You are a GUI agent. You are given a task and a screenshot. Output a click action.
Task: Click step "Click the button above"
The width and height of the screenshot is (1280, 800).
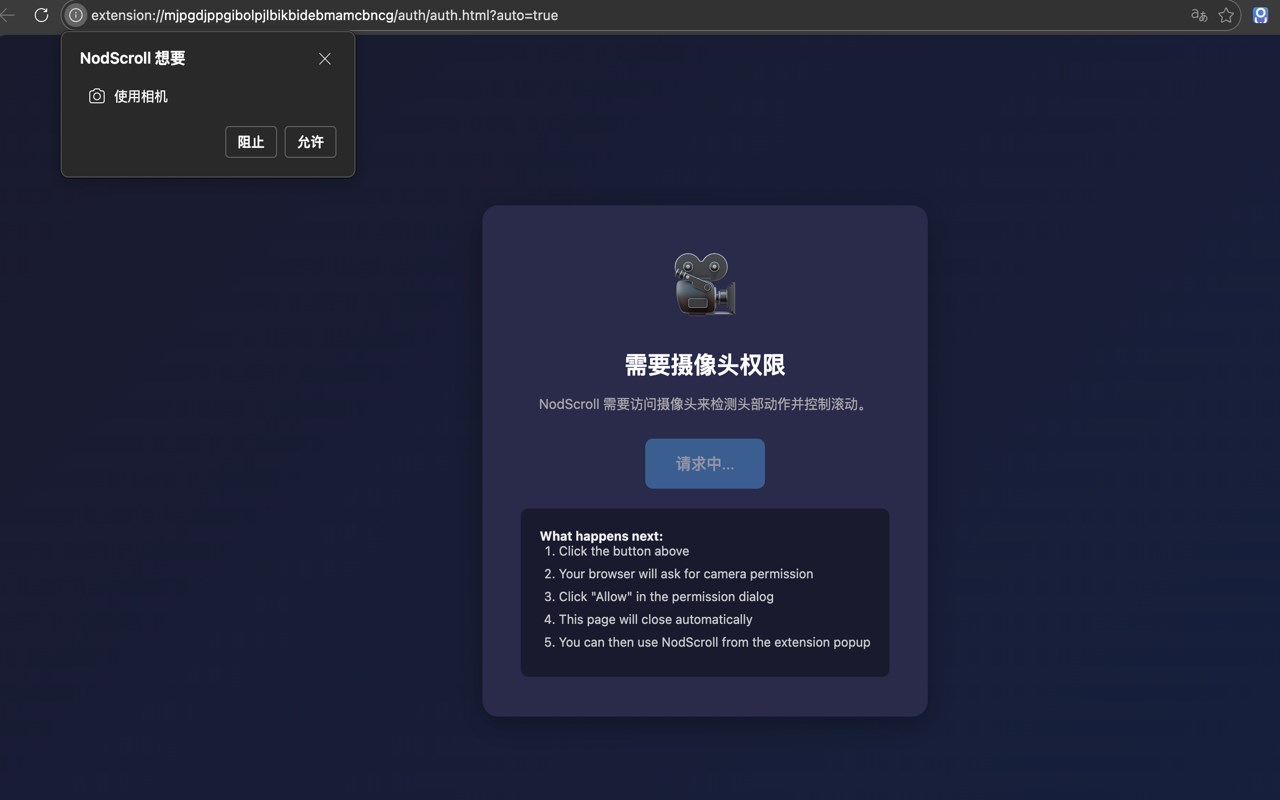coord(624,551)
